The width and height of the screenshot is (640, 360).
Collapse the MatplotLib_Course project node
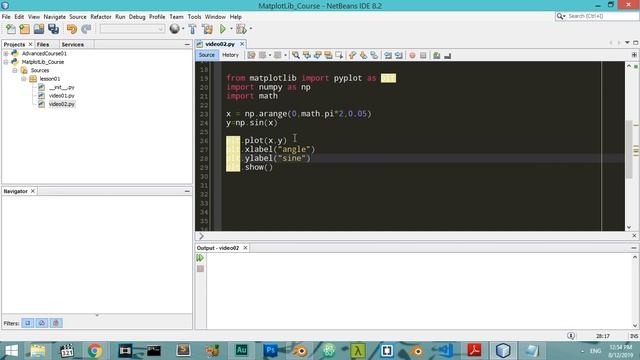pos(6,62)
